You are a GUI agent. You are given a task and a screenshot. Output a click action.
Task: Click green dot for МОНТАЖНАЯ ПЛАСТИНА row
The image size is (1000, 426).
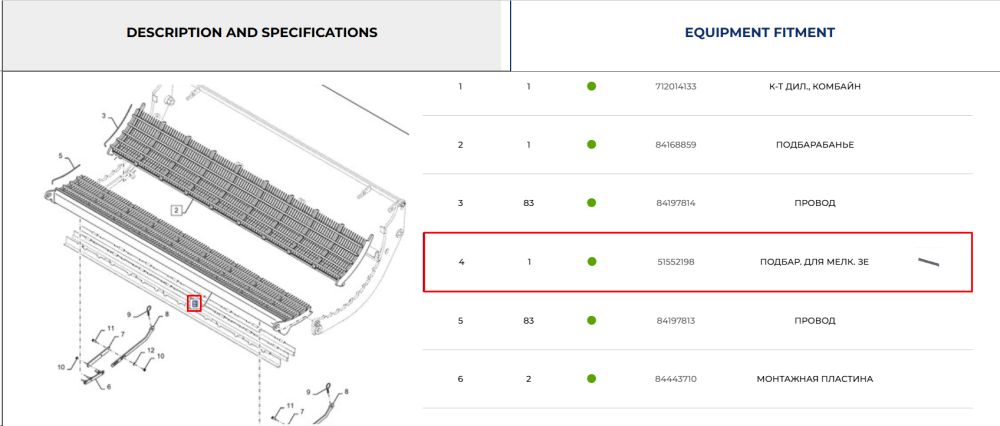[x=591, y=379]
